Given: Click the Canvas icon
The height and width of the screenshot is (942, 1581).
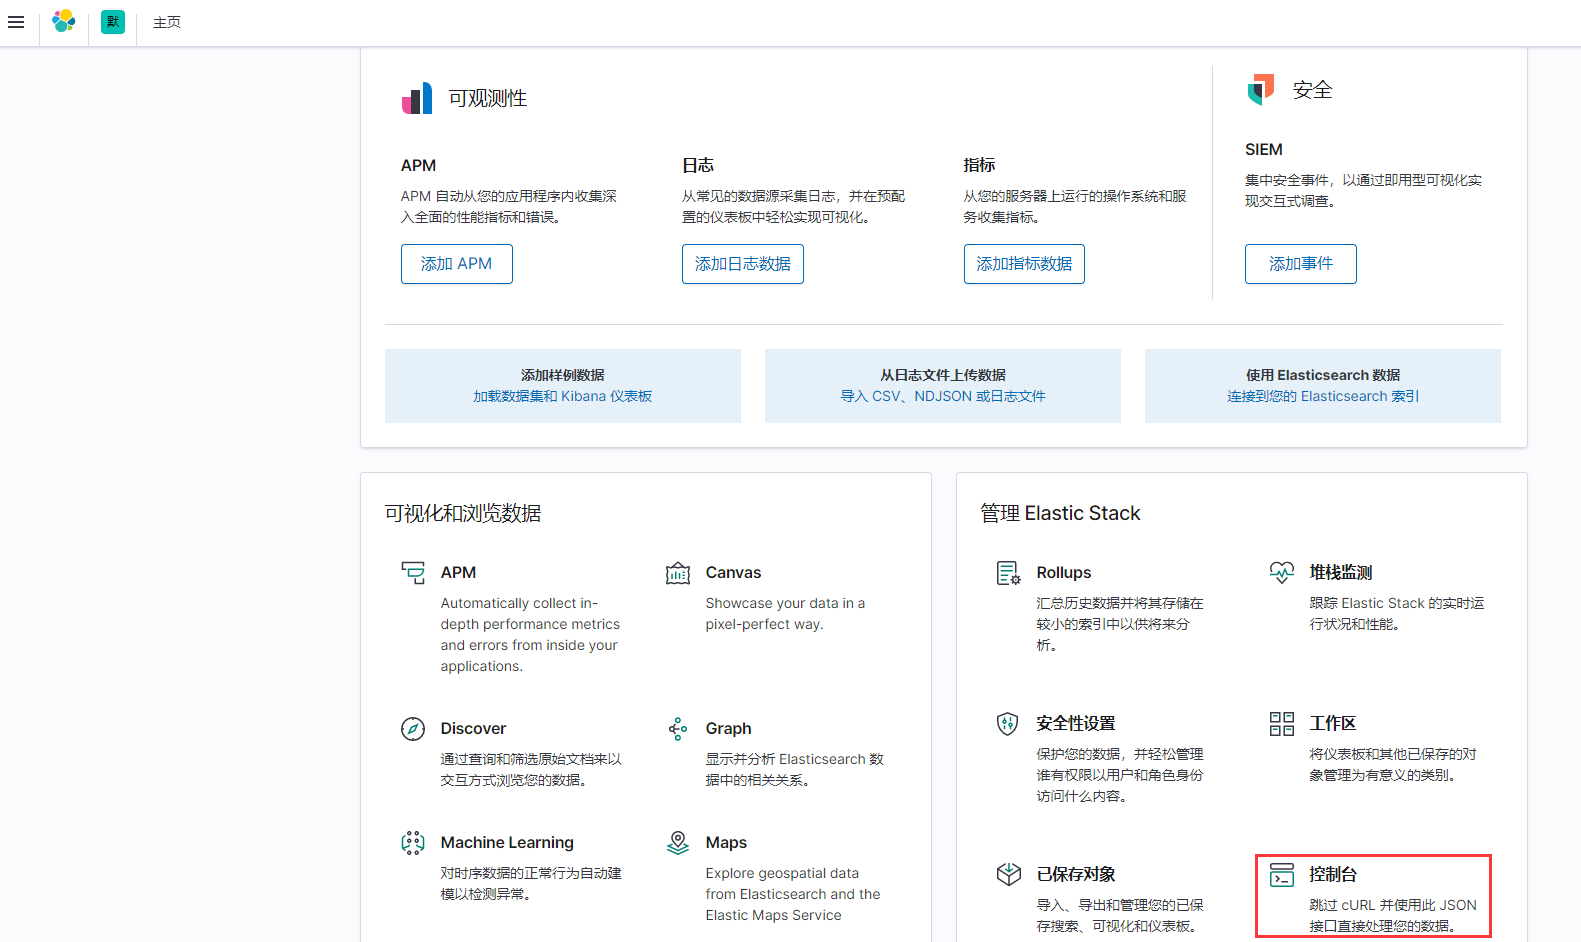Looking at the screenshot, I should coord(678,573).
